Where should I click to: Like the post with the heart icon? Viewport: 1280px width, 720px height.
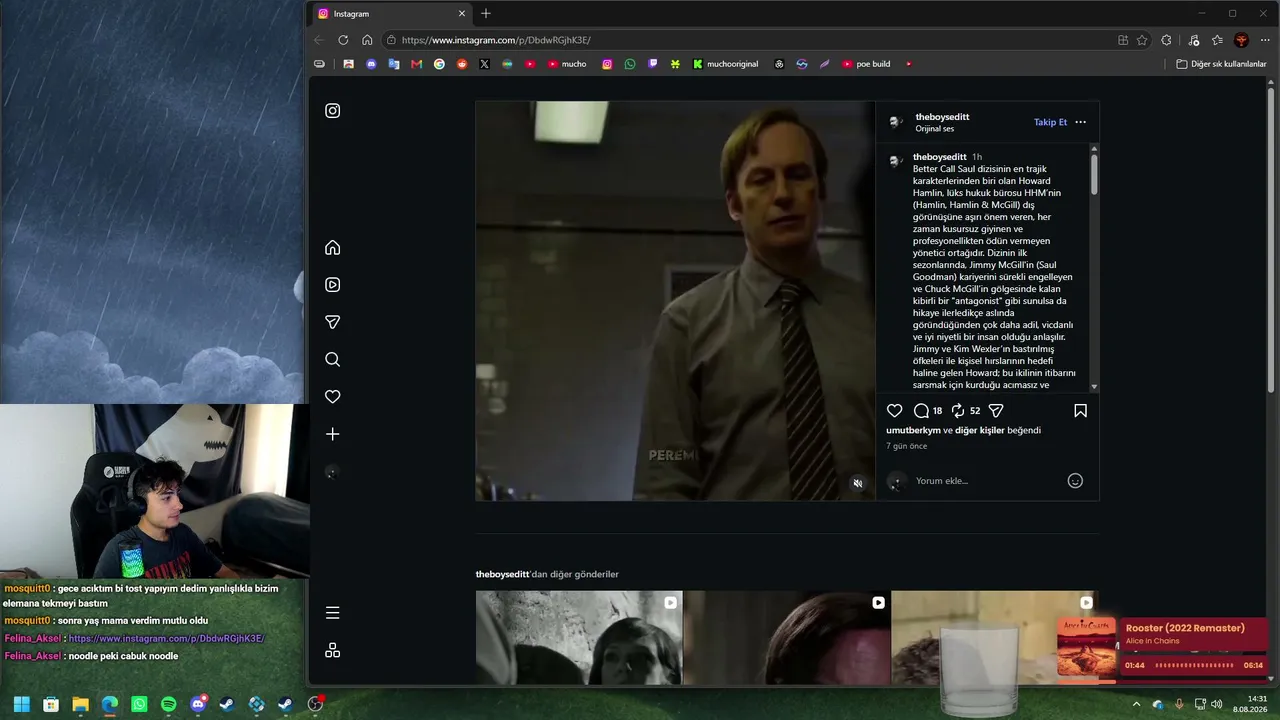coord(895,411)
